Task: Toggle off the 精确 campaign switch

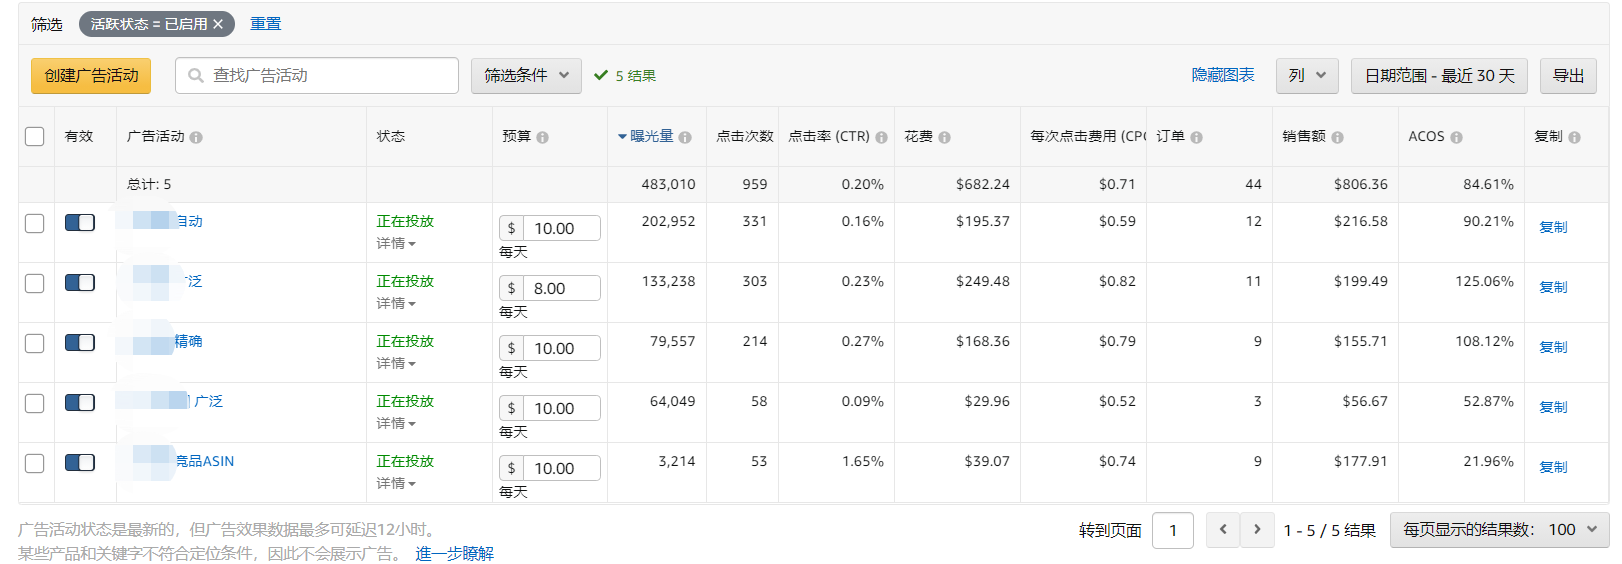Action: point(80,342)
